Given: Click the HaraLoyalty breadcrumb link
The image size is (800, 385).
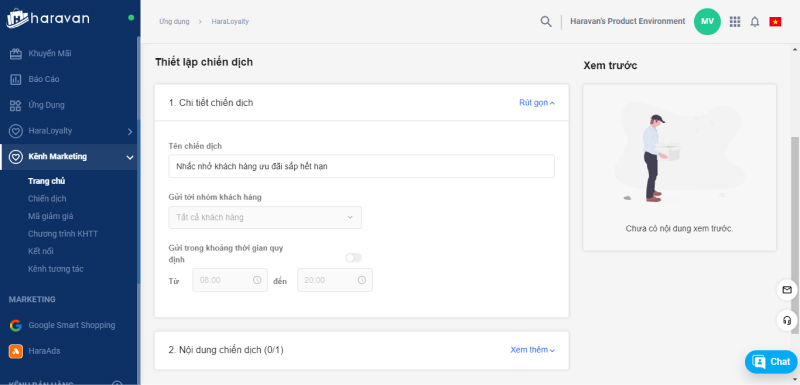Looking at the screenshot, I should [230, 22].
